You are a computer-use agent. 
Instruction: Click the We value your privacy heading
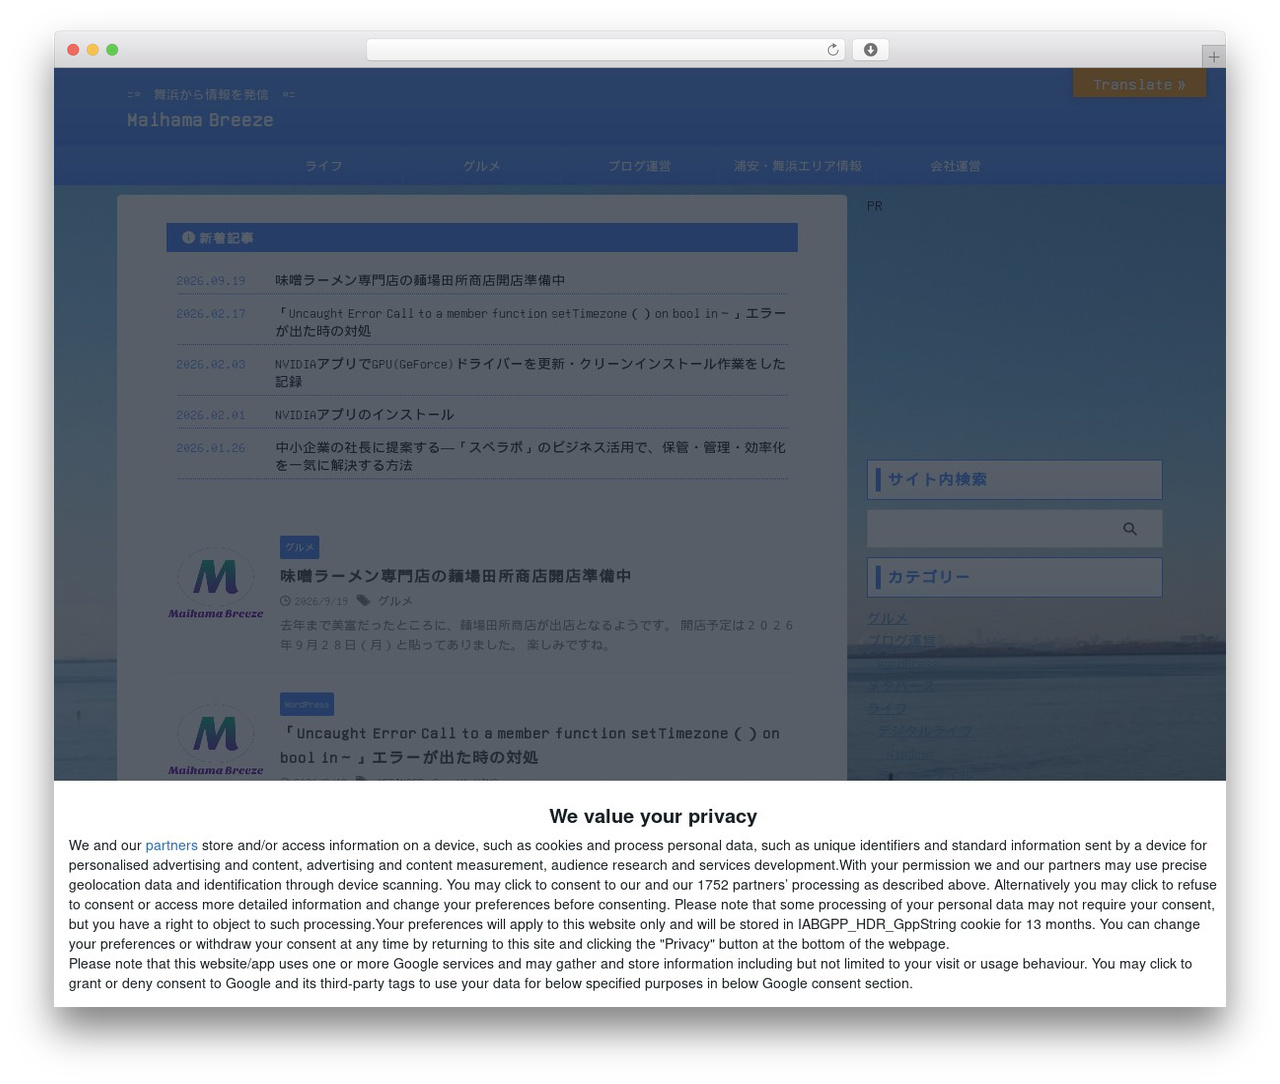point(653,816)
